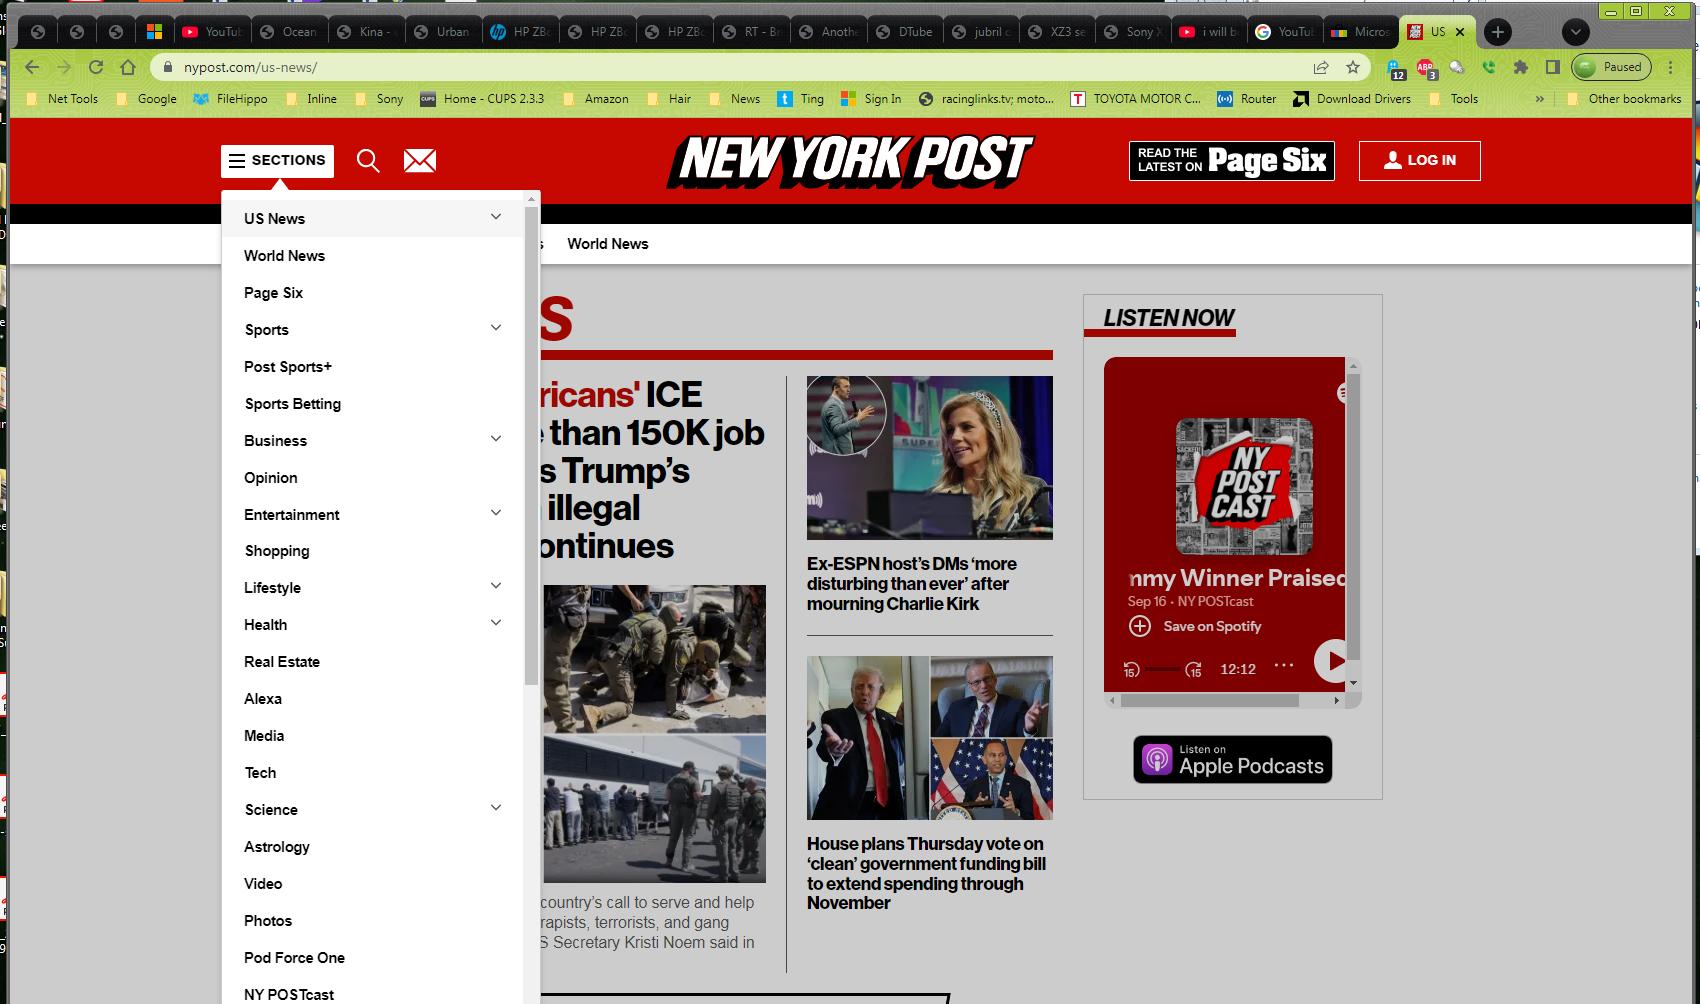Expand the Entertainment submenu chevron
This screenshot has height=1004, width=1700.
click(x=496, y=513)
